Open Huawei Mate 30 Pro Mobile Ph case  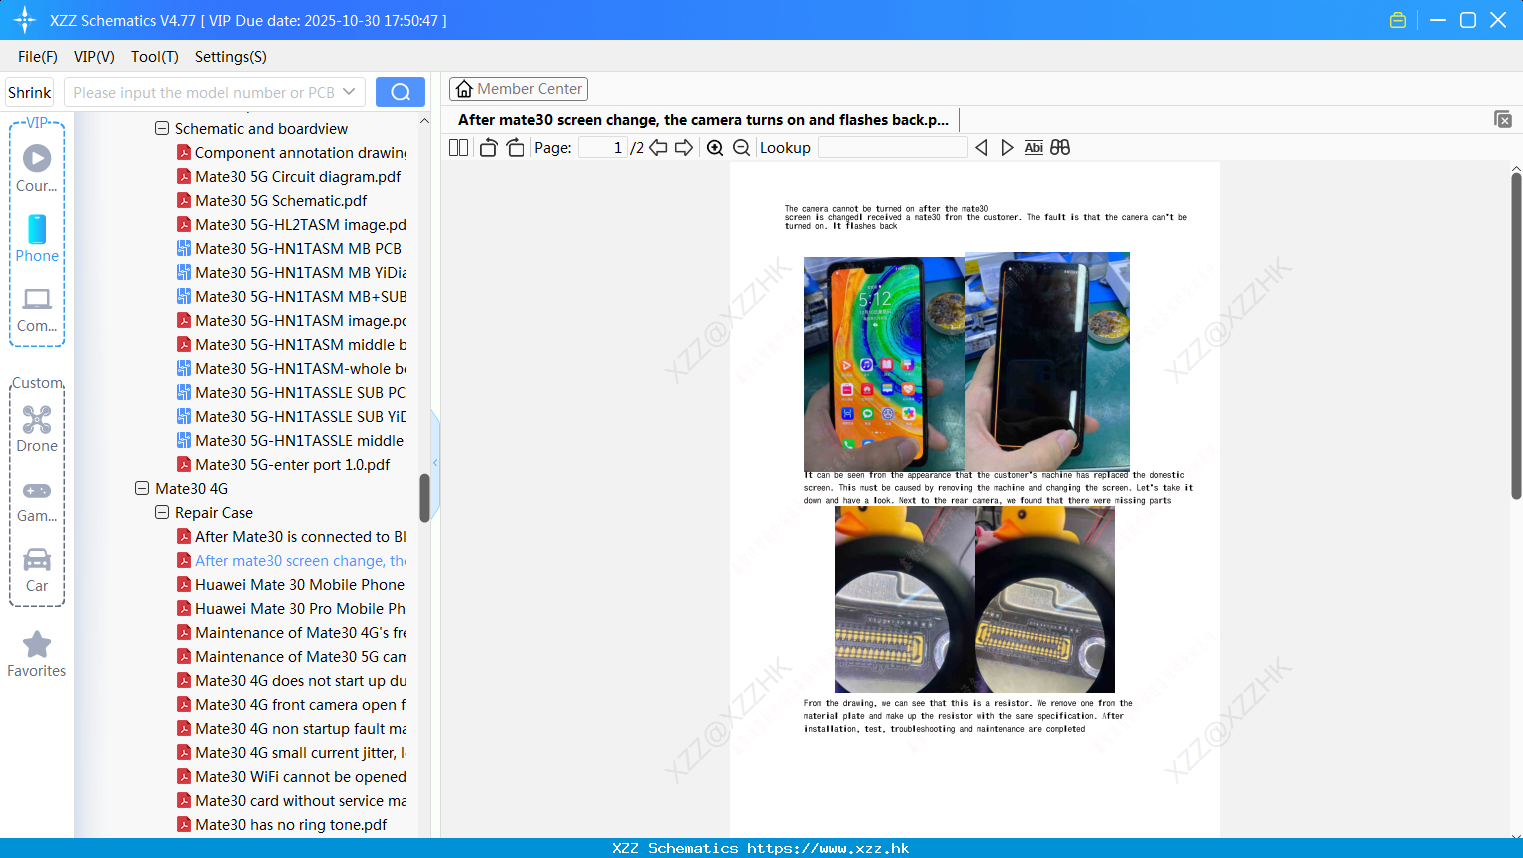coord(292,608)
